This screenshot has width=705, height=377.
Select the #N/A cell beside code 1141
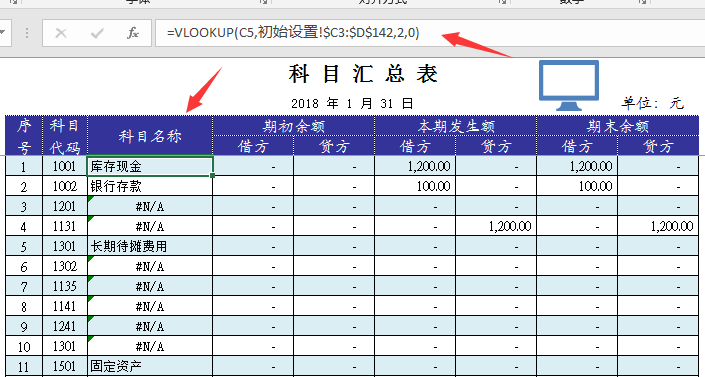(150, 306)
